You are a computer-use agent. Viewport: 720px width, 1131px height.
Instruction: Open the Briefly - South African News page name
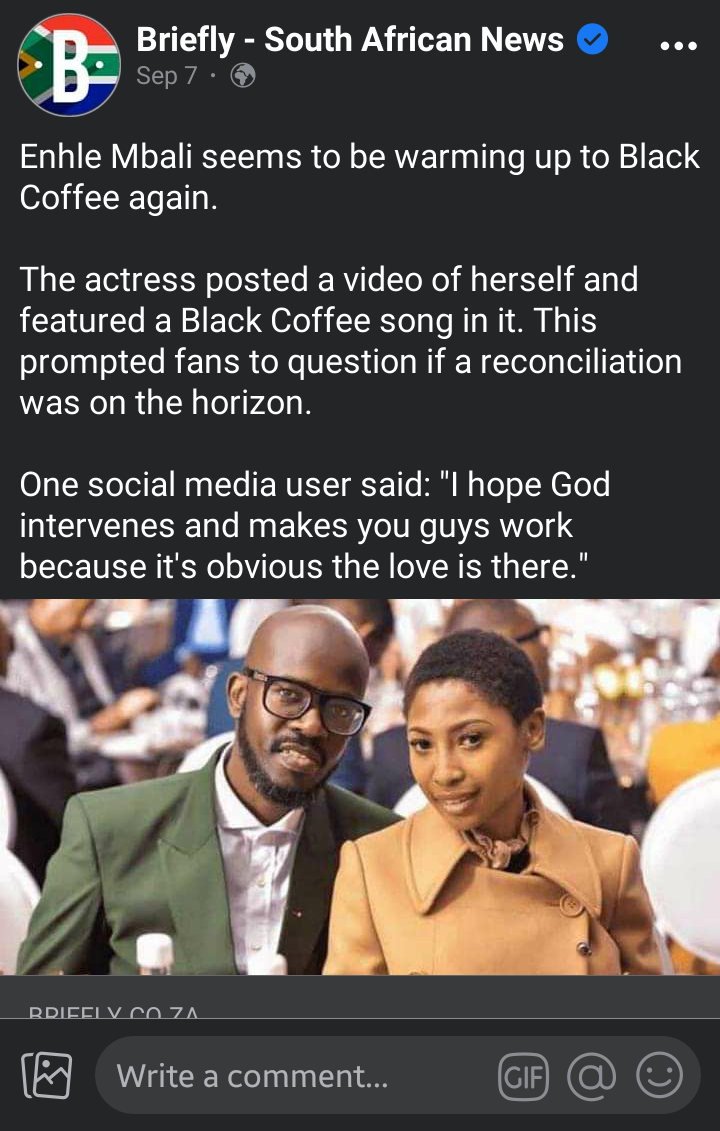(x=350, y=40)
